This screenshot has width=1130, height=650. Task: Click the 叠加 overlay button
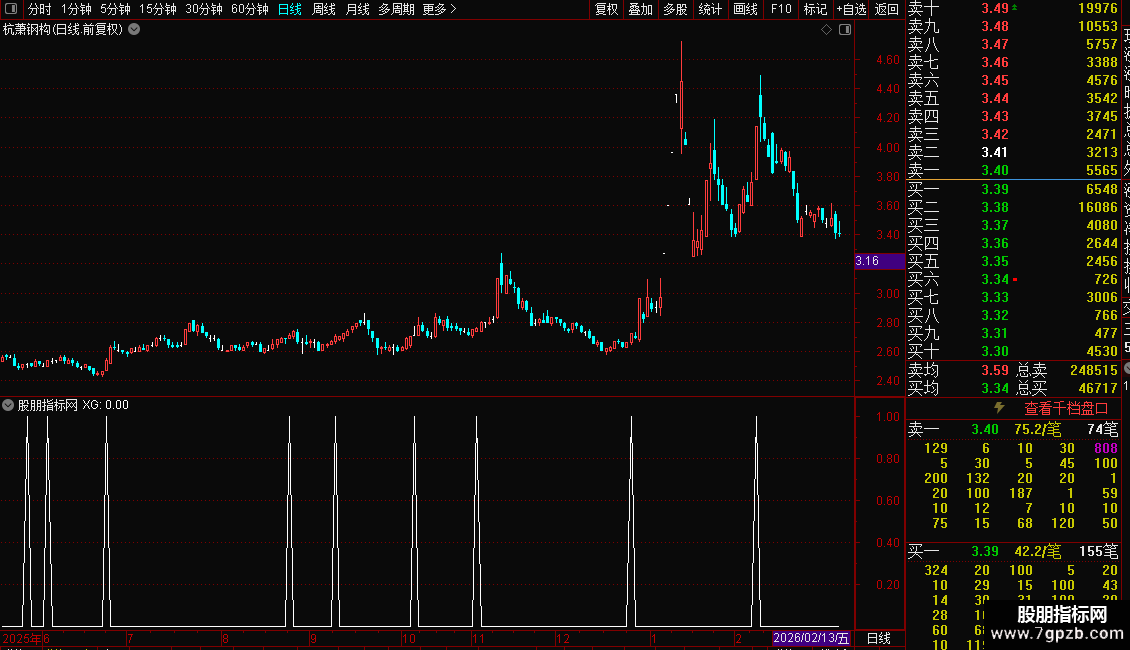[640, 9]
